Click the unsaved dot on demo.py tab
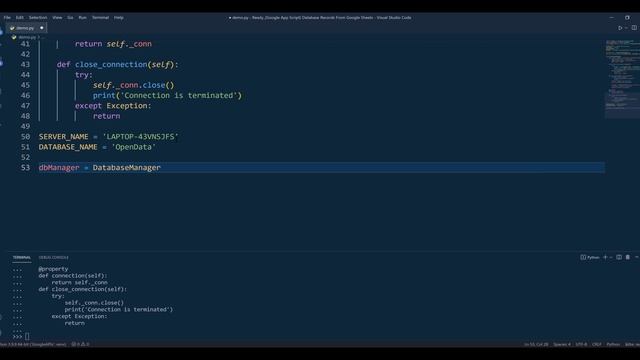The height and width of the screenshot is (360, 640). [x=42, y=28]
